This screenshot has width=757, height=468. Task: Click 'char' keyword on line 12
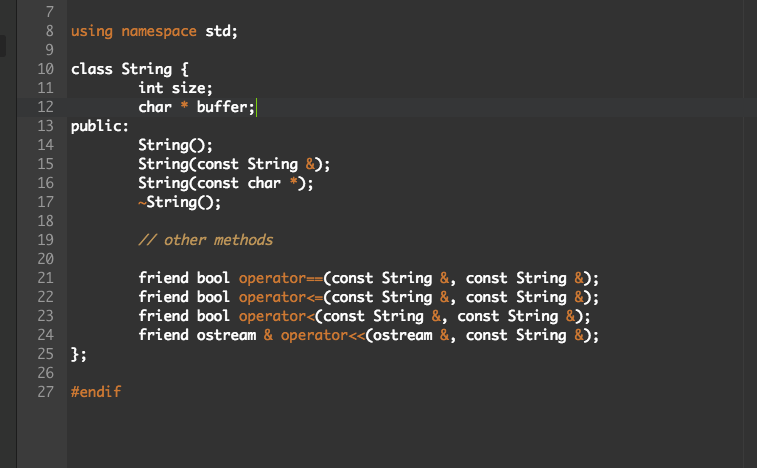point(155,107)
